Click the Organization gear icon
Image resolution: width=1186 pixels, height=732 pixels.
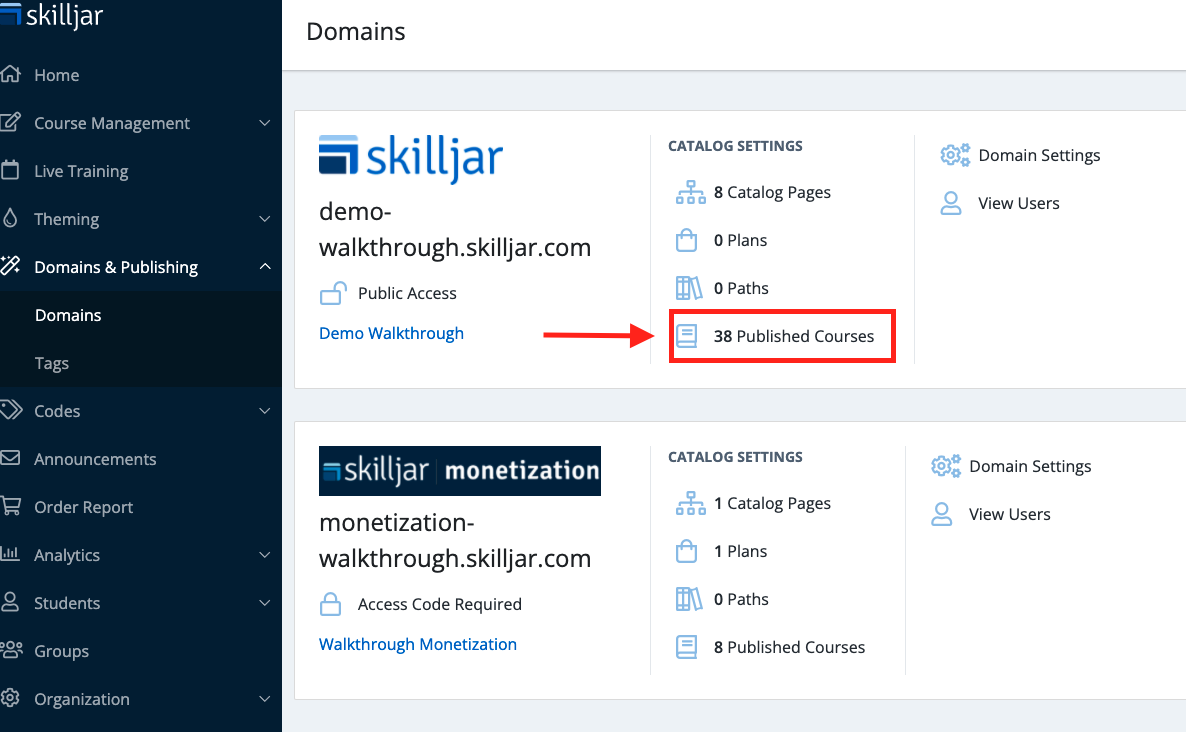10,698
